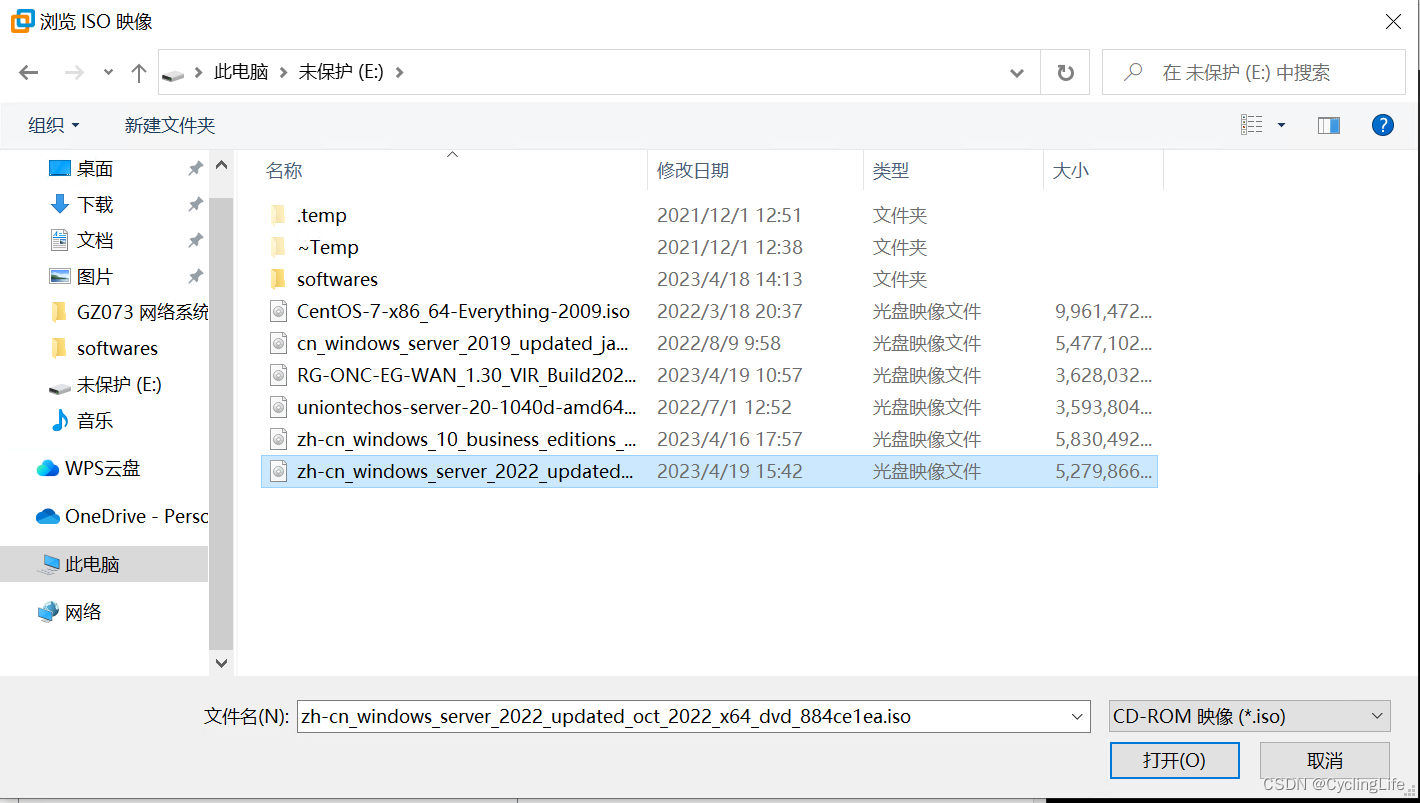
Task: Click the change view icon
Action: [1252, 125]
